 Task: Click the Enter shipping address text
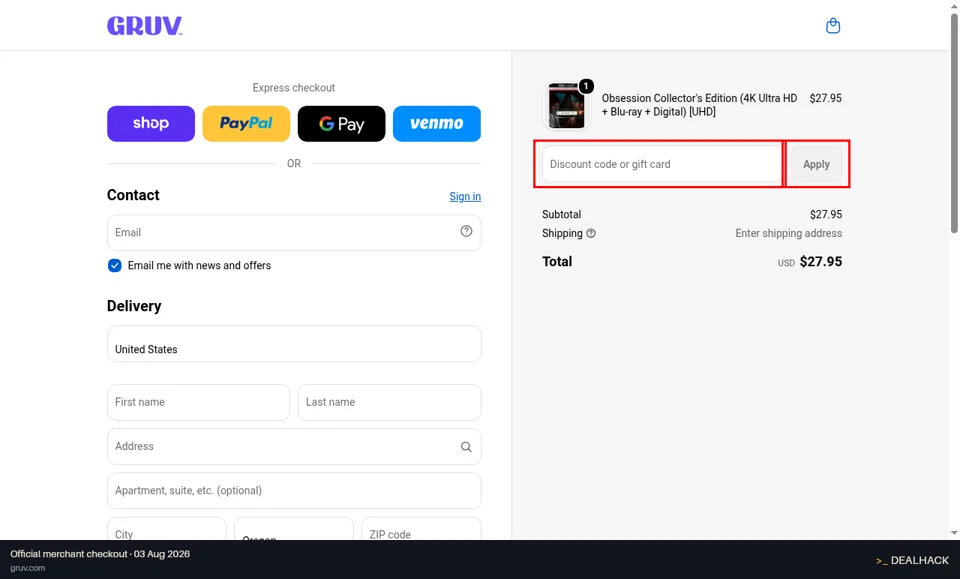pyautogui.click(x=789, y=233)
